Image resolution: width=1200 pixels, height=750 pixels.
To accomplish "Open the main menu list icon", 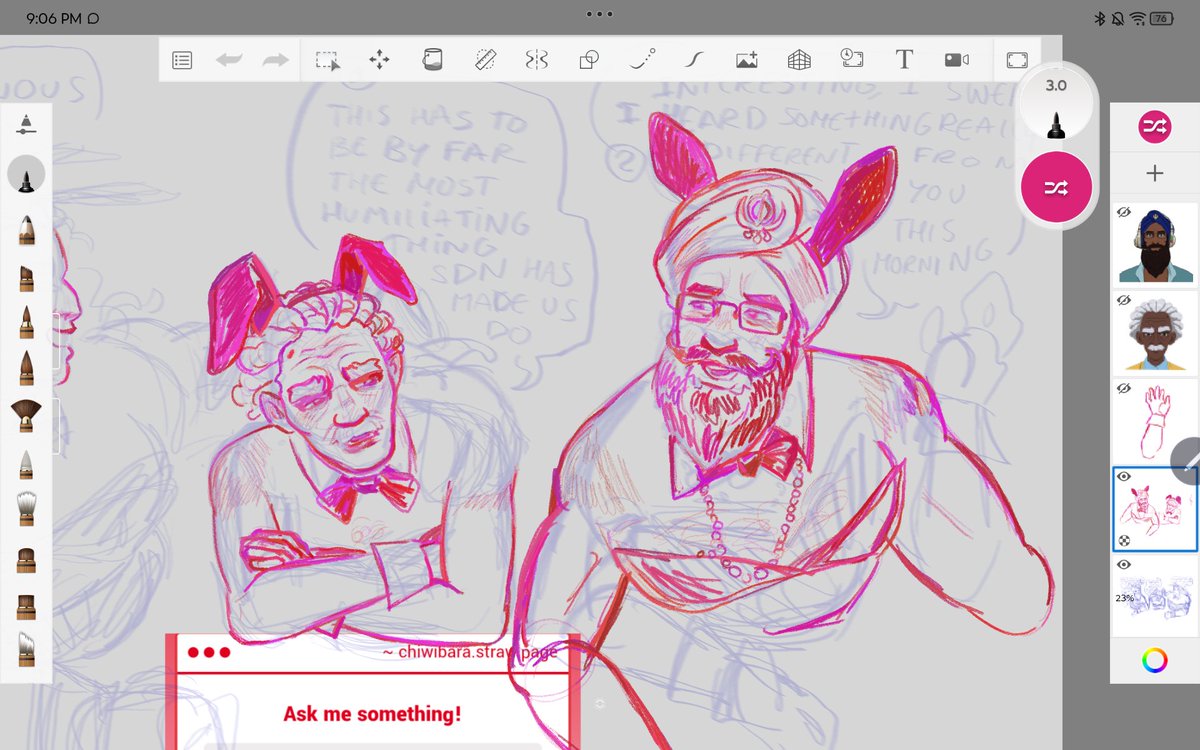I will [182, 60].
